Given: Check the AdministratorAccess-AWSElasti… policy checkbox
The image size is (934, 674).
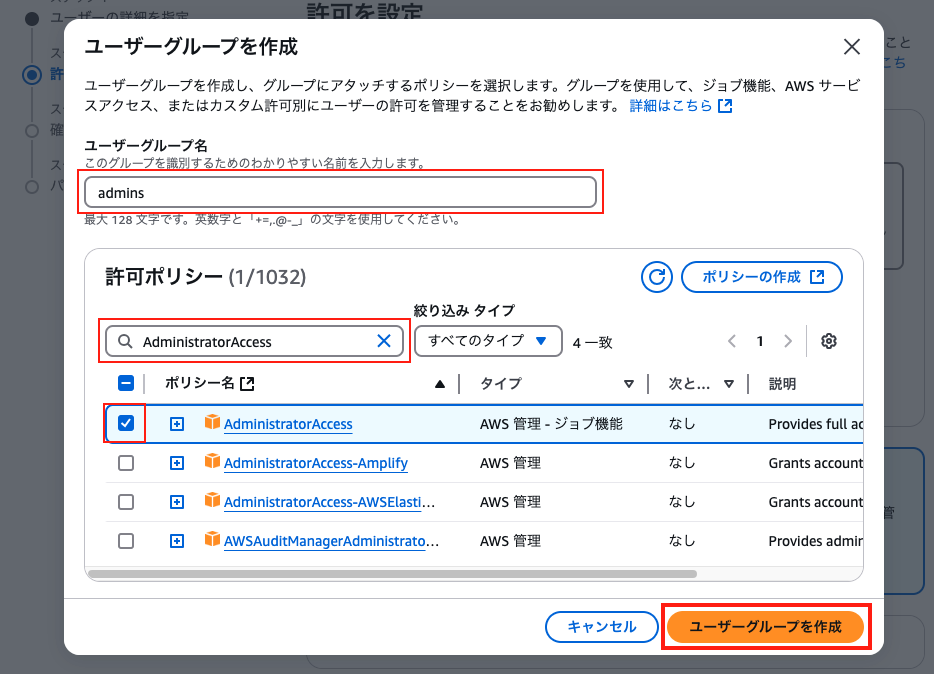Looking at the screenshot, I should [x=126, y=502].
